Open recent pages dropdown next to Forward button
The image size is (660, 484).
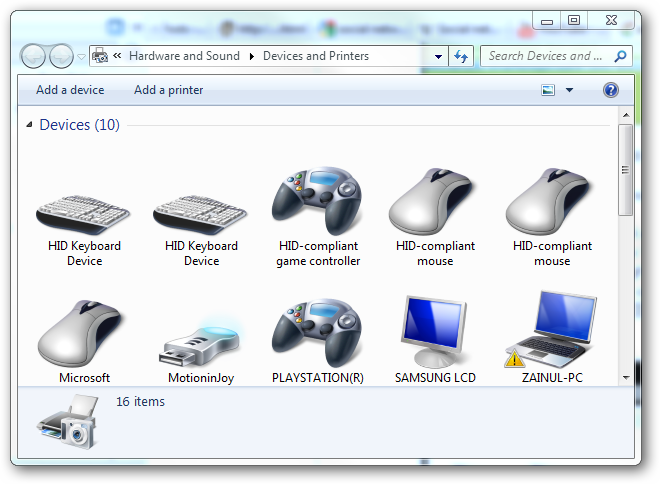click(82, 56)
